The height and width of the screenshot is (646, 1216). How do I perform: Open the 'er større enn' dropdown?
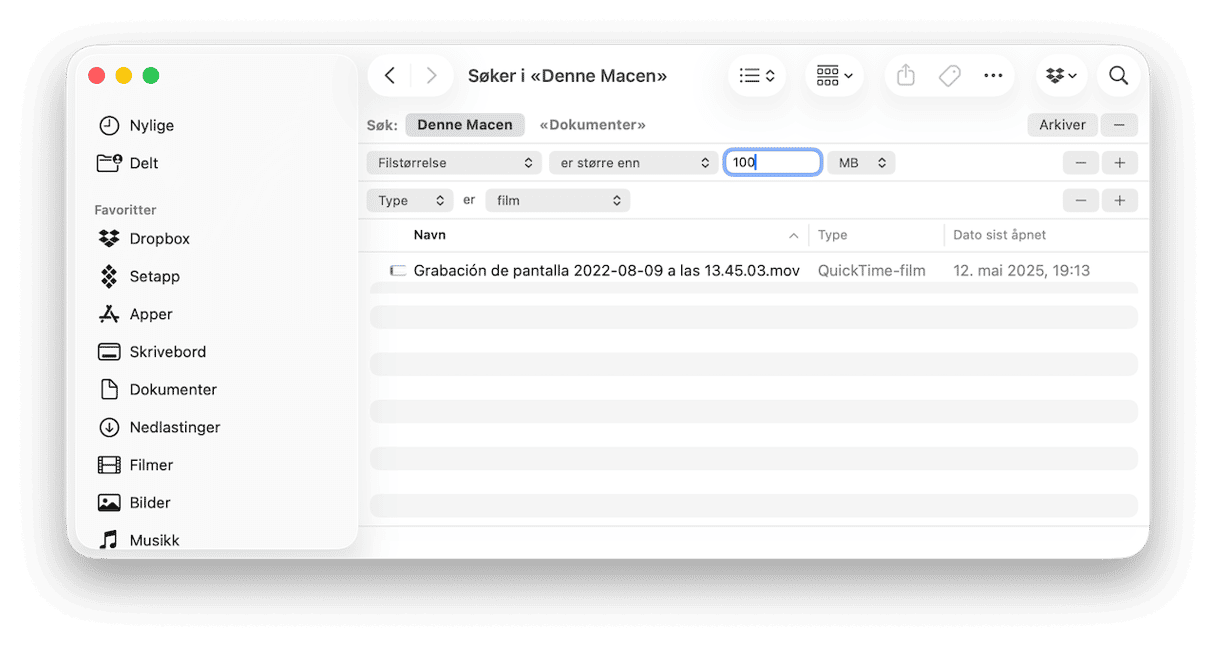click(x=632, y=162)
